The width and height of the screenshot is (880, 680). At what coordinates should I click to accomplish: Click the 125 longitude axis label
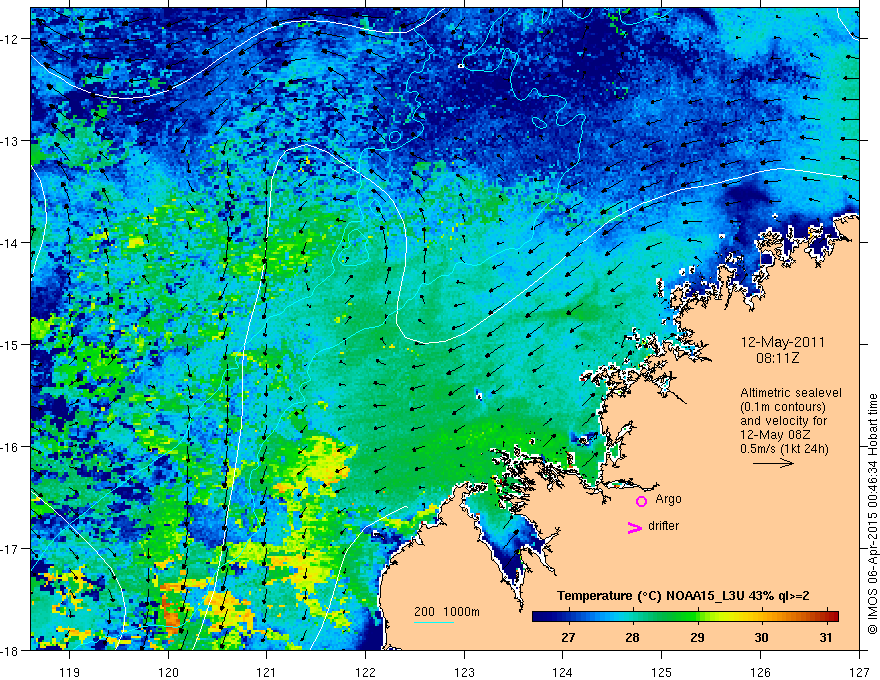click(x=662, y=672)
